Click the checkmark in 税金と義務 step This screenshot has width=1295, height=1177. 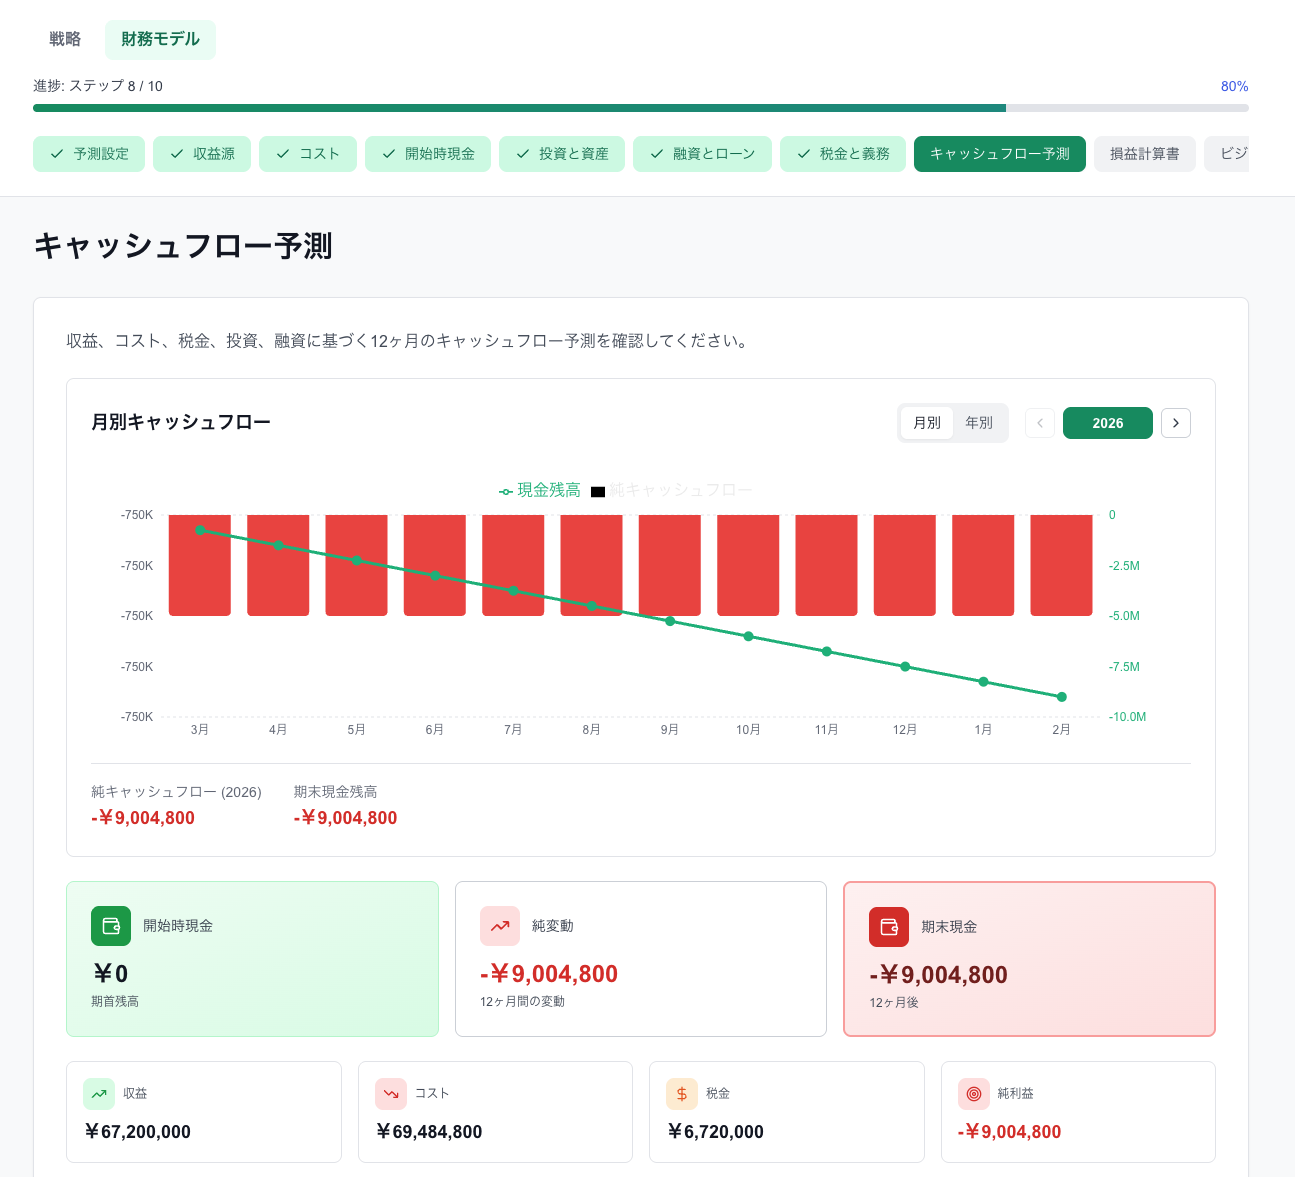pos(804,154)
